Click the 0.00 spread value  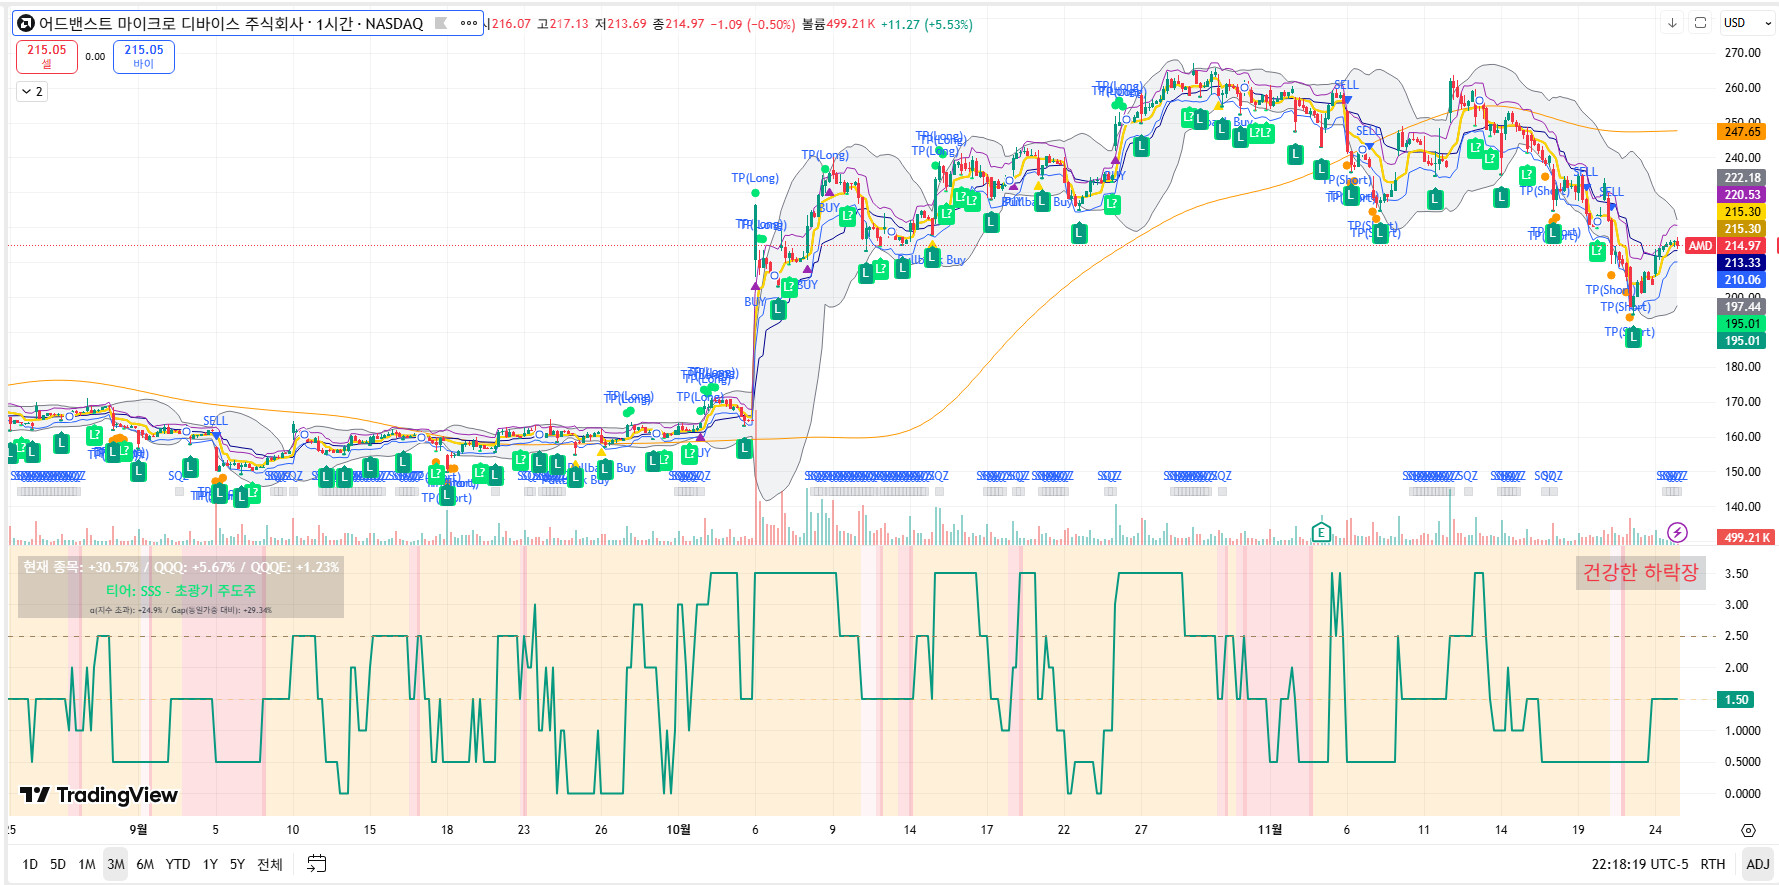pyautogui.click(x=95, y=57)
